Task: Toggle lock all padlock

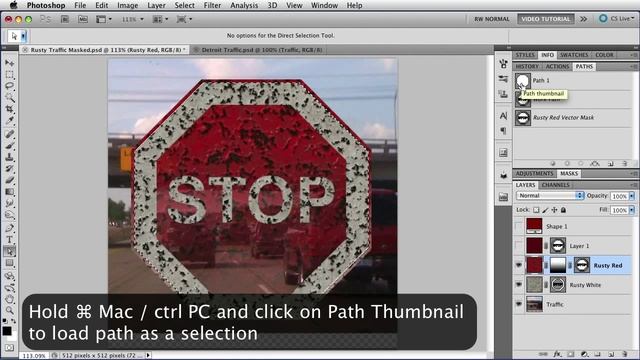Action: click(x=563, y=210)
